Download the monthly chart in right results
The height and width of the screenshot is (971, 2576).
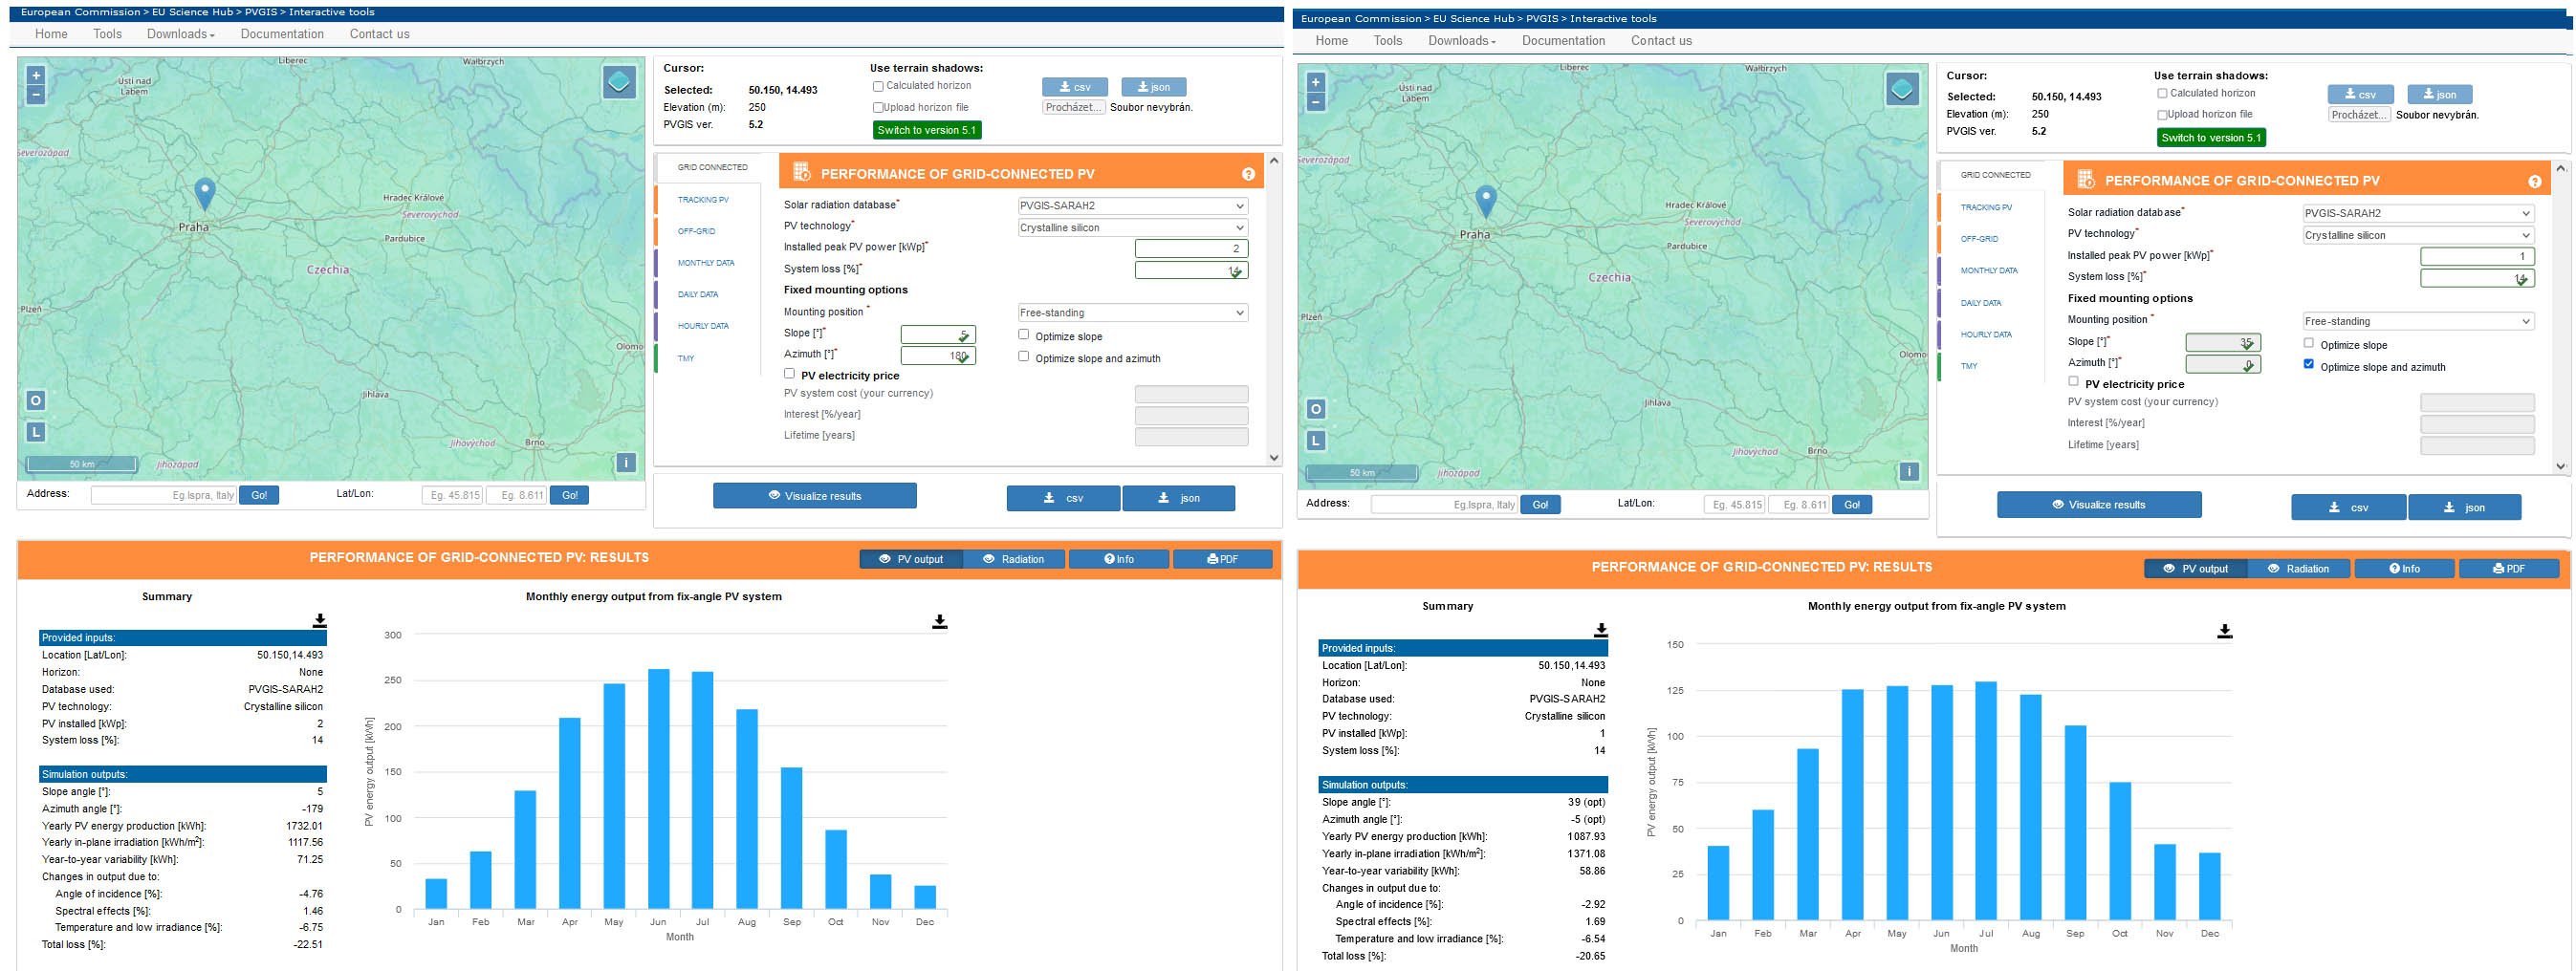[x=2224, y=631]
